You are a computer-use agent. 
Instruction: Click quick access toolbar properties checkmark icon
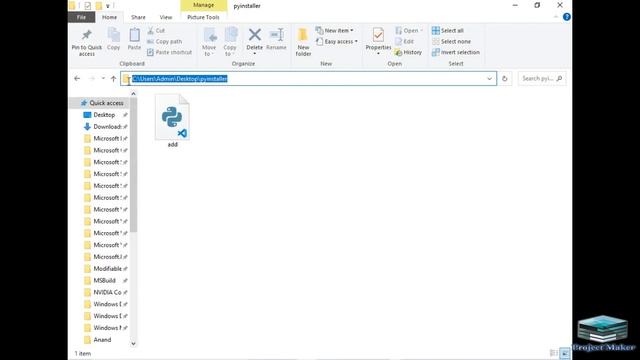click(87, 6)
